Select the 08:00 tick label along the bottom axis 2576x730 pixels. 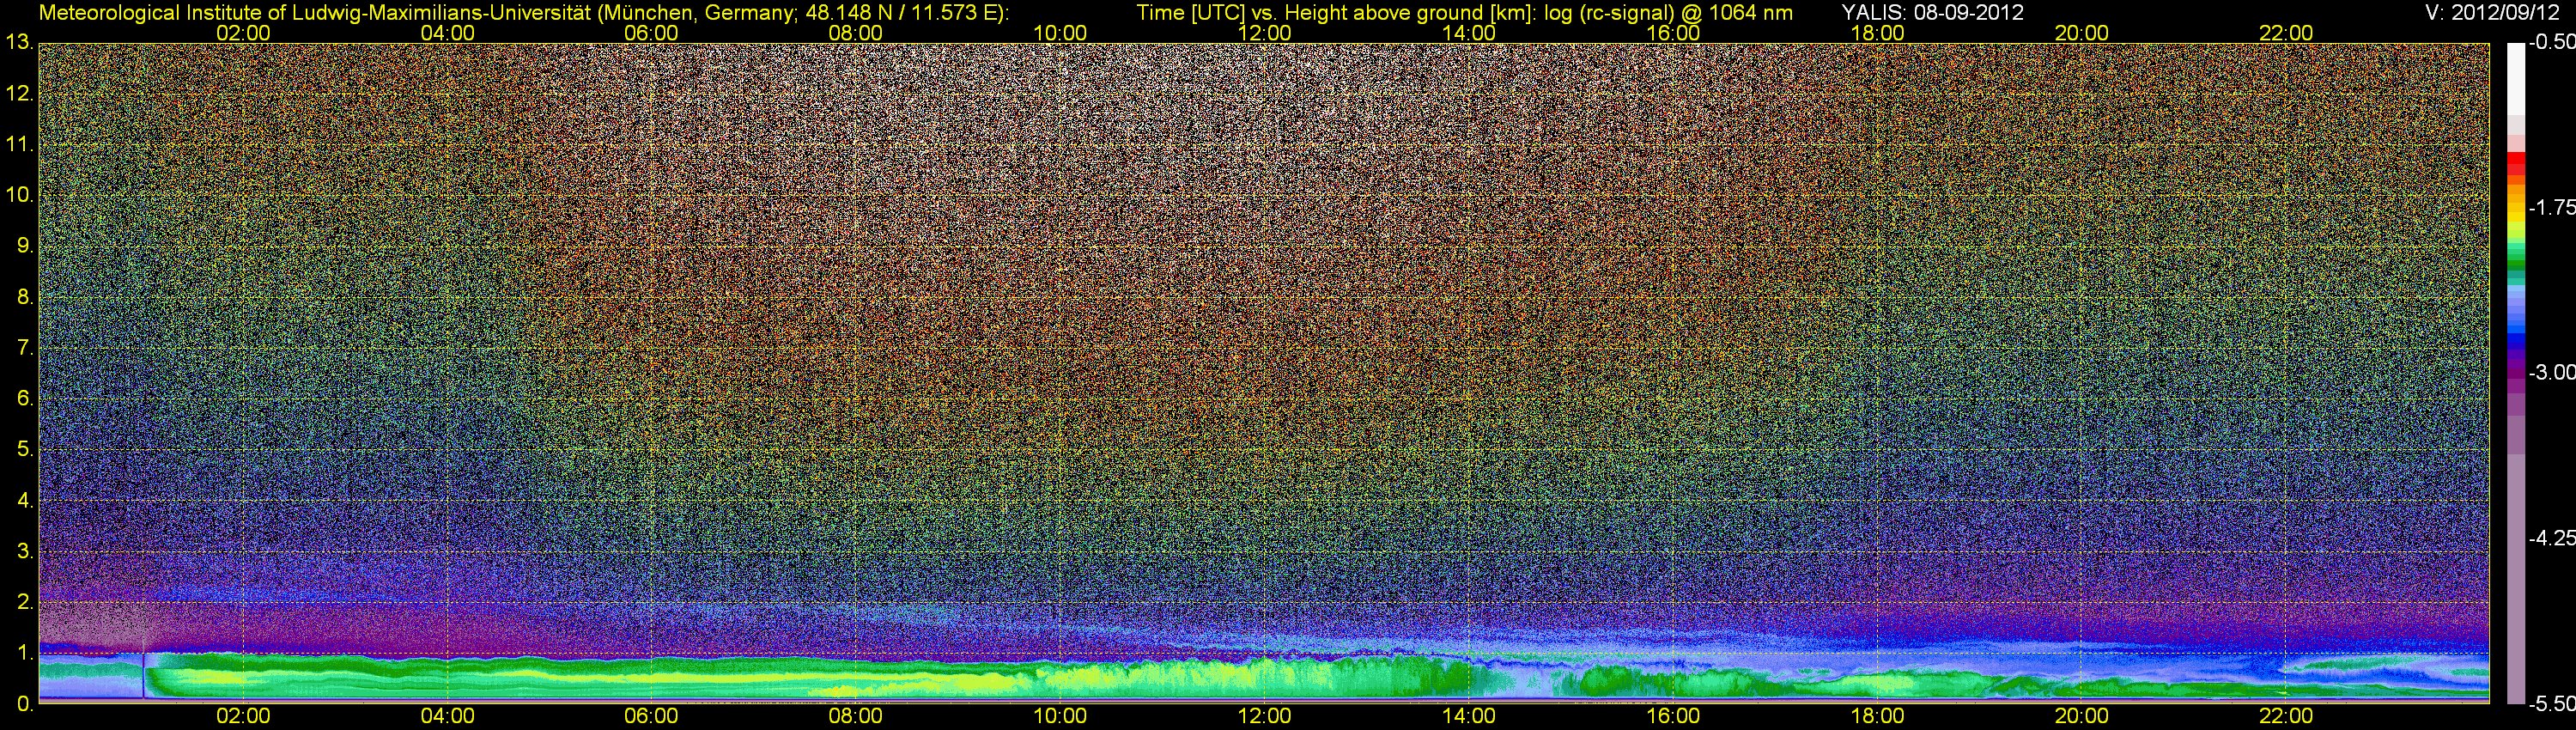click(855, 716)
